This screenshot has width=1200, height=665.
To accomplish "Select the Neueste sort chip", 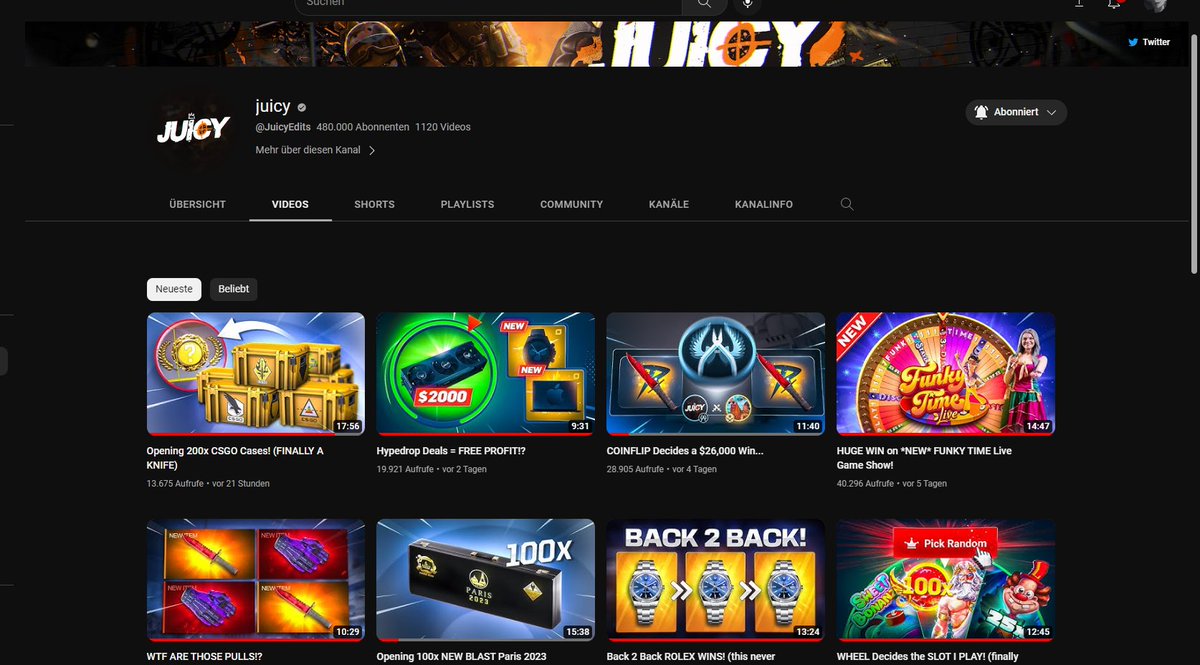I will pos(174,289).
